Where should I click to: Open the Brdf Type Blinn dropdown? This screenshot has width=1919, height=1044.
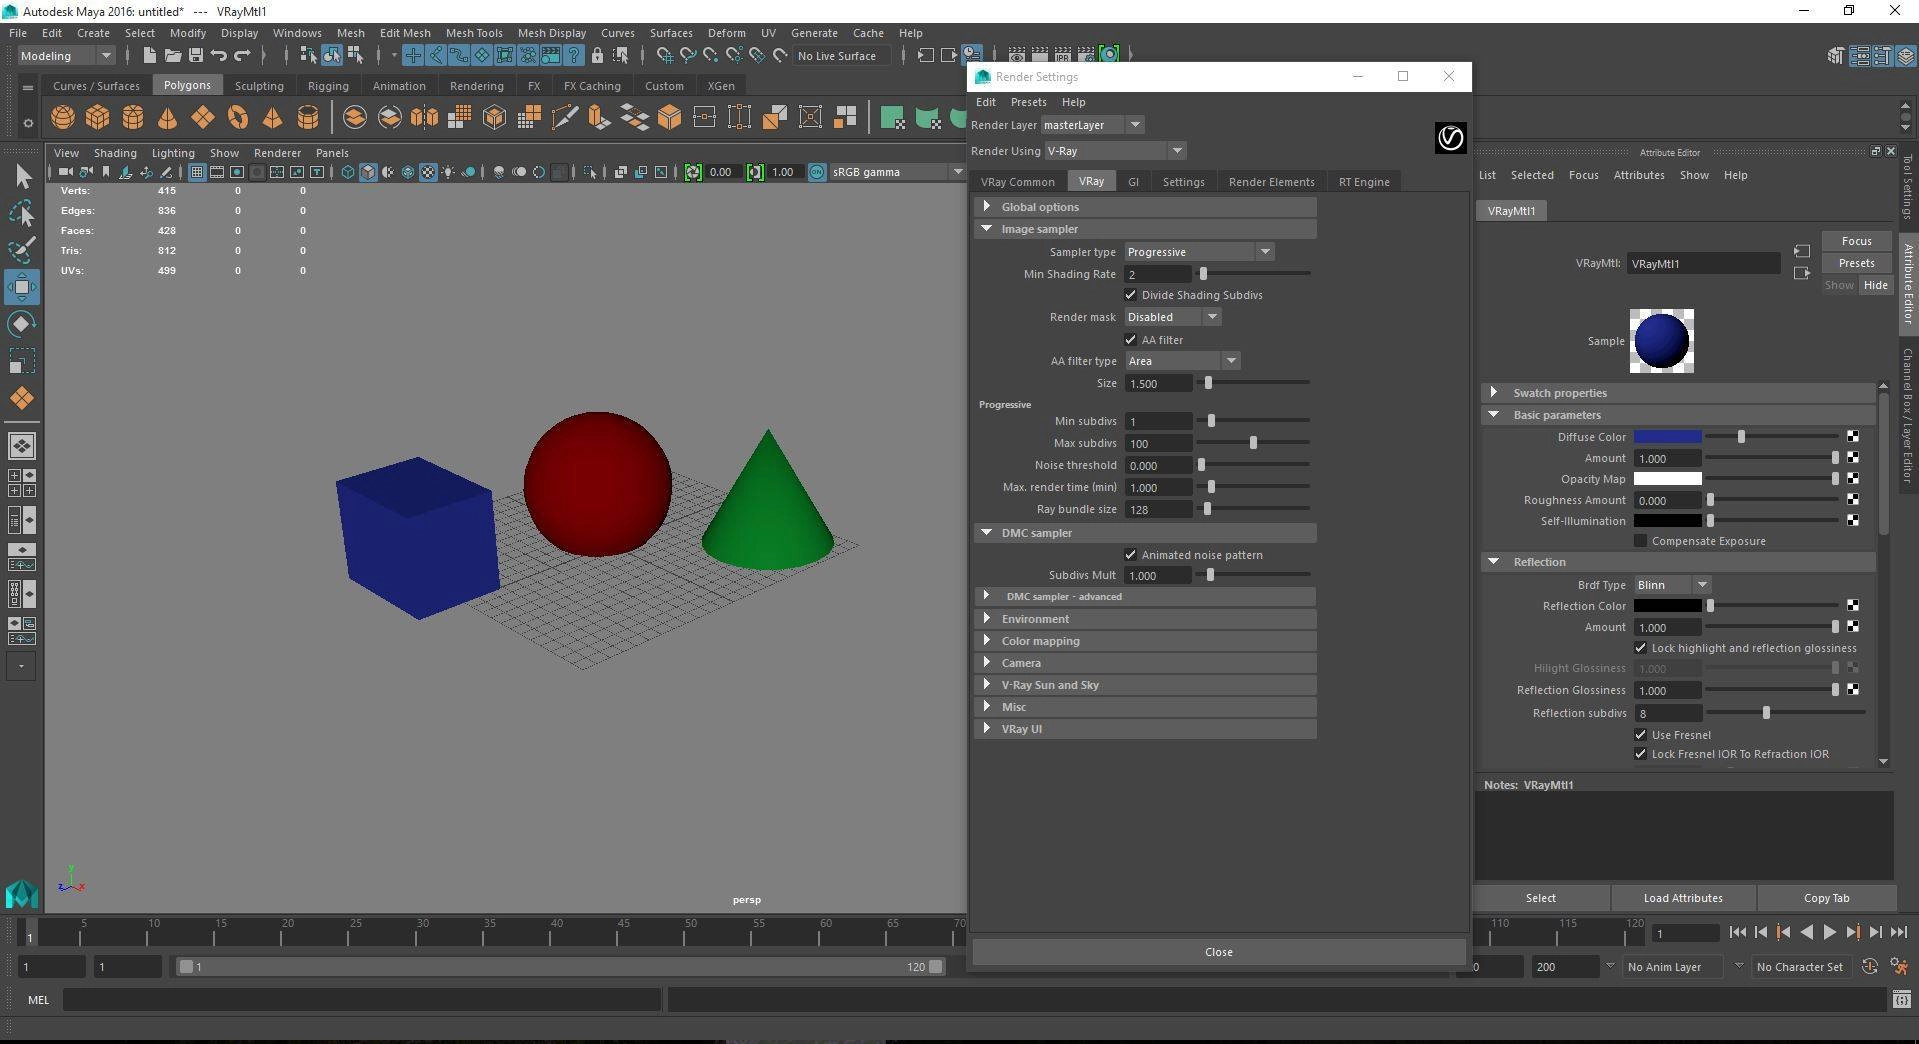[1672, 585]
